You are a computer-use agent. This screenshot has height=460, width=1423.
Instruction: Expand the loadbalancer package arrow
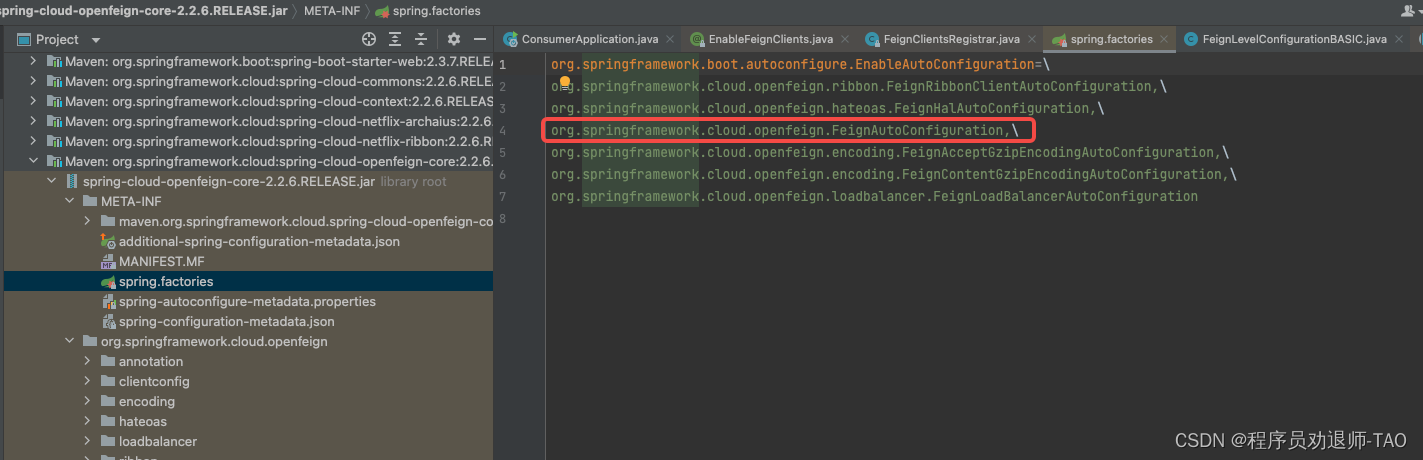tap(87, 442)
